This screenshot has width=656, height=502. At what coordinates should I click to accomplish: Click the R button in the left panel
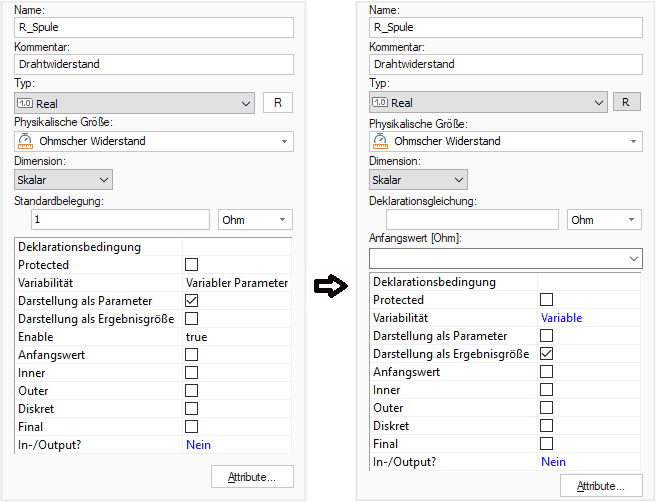(278, 102)
